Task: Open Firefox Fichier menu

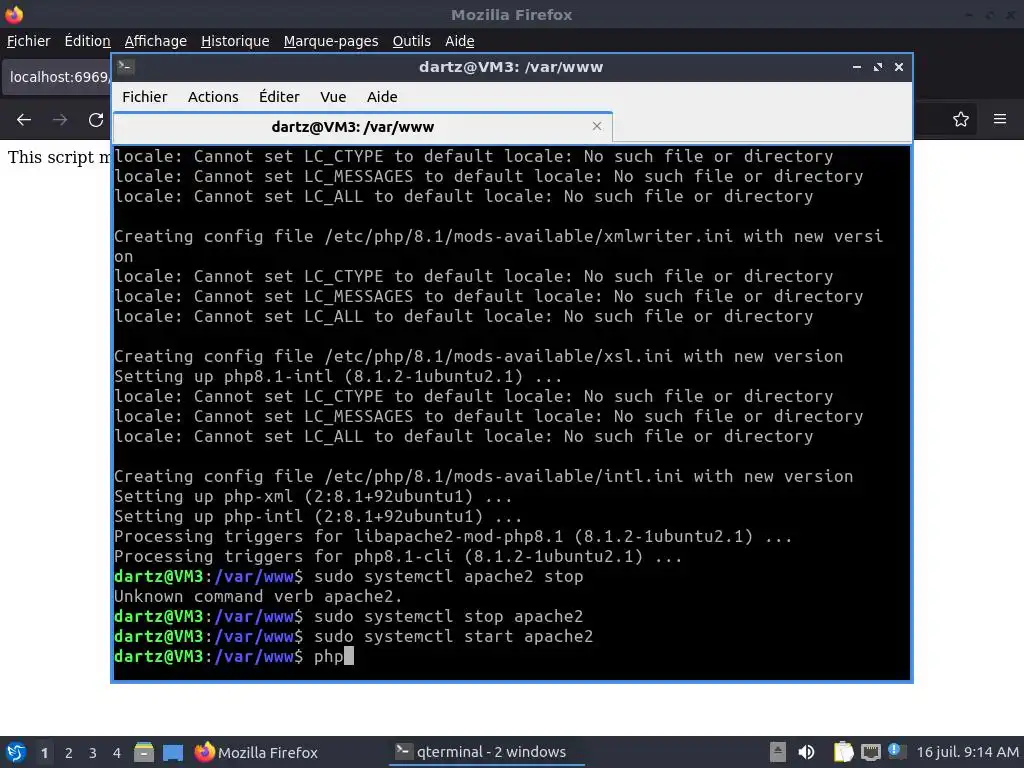Action: (x=28, y=41)
